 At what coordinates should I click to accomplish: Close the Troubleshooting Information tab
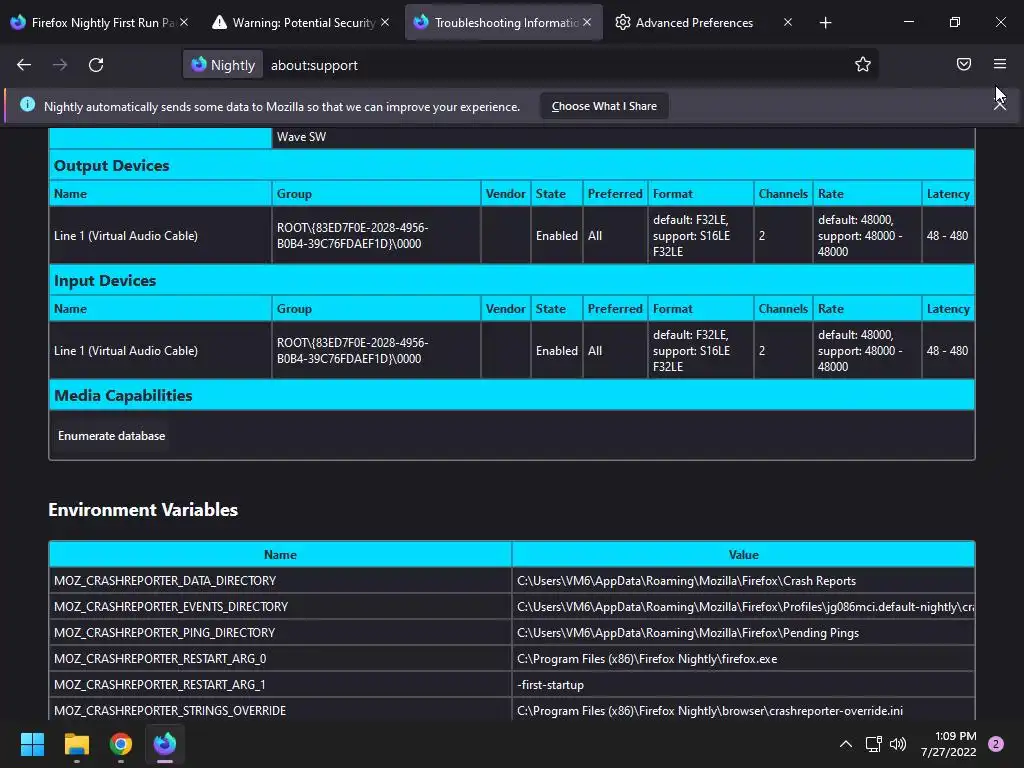click(587, 22)
